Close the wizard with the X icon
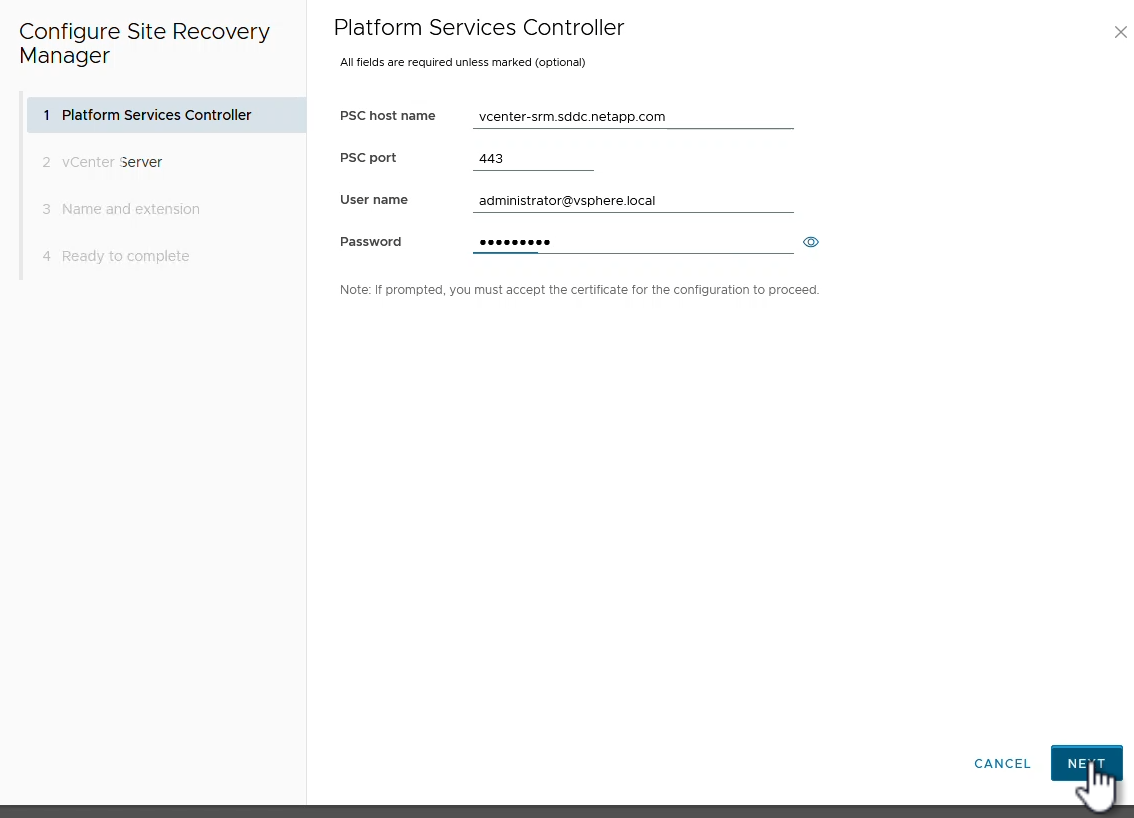This screenshot has height=818, width=1134. (1120, 32)
